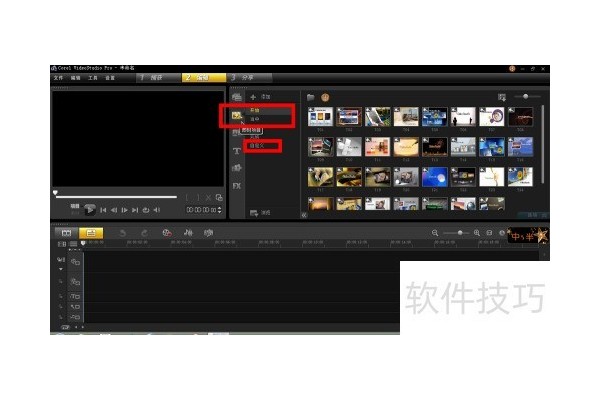
Task: Click the project duration clock icon
Action: 502,233
